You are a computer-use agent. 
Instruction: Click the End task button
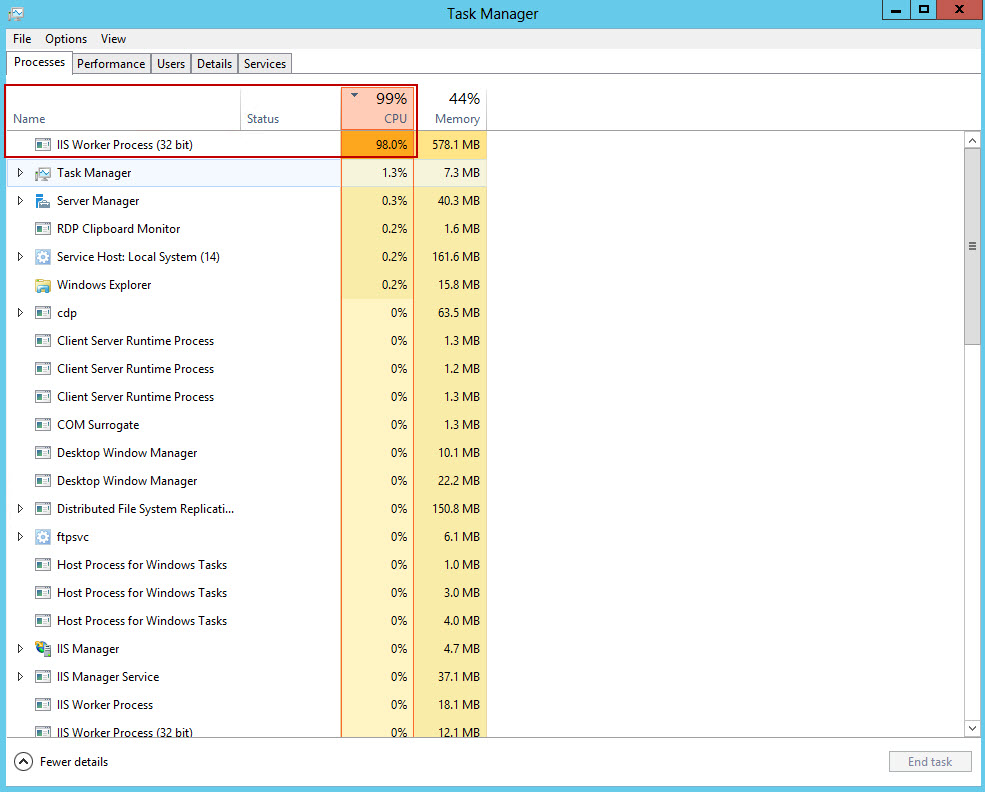(929, 761)
